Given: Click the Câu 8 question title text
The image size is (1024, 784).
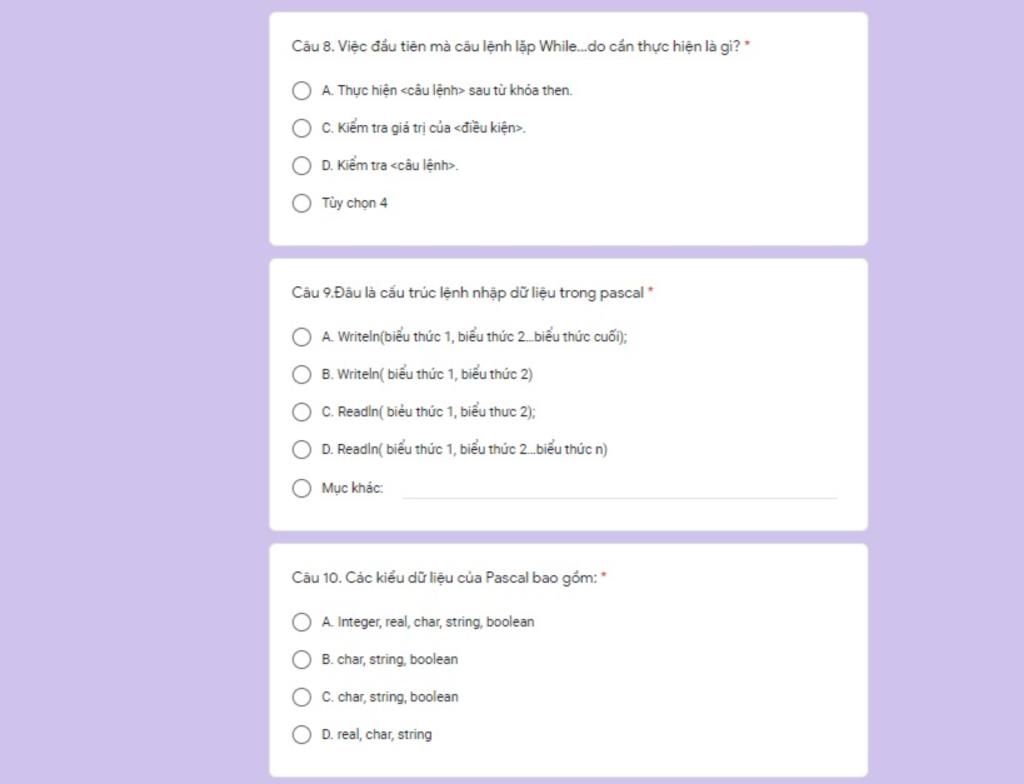Looking at the screenshot, I should (x=516, y=46).
